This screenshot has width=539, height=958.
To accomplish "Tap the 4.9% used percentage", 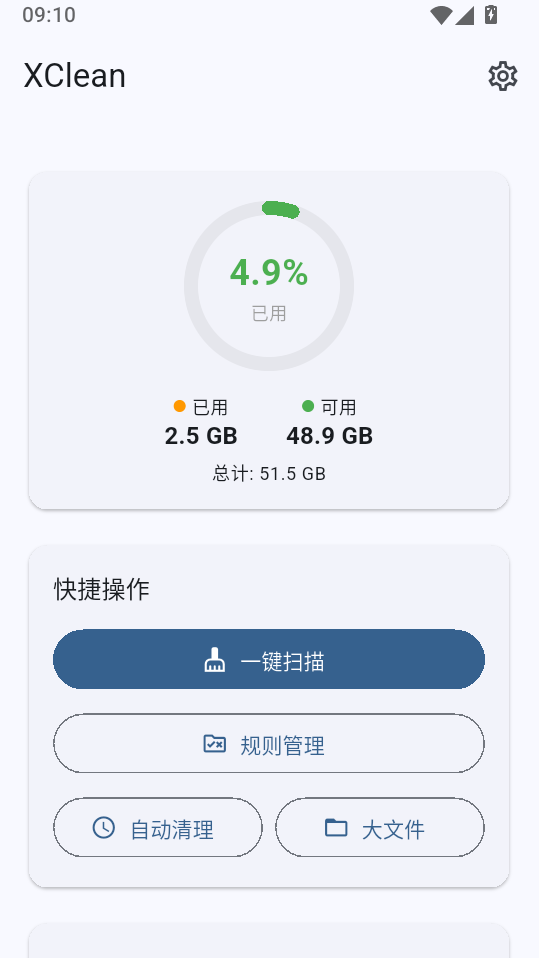I will pos(269,272).
